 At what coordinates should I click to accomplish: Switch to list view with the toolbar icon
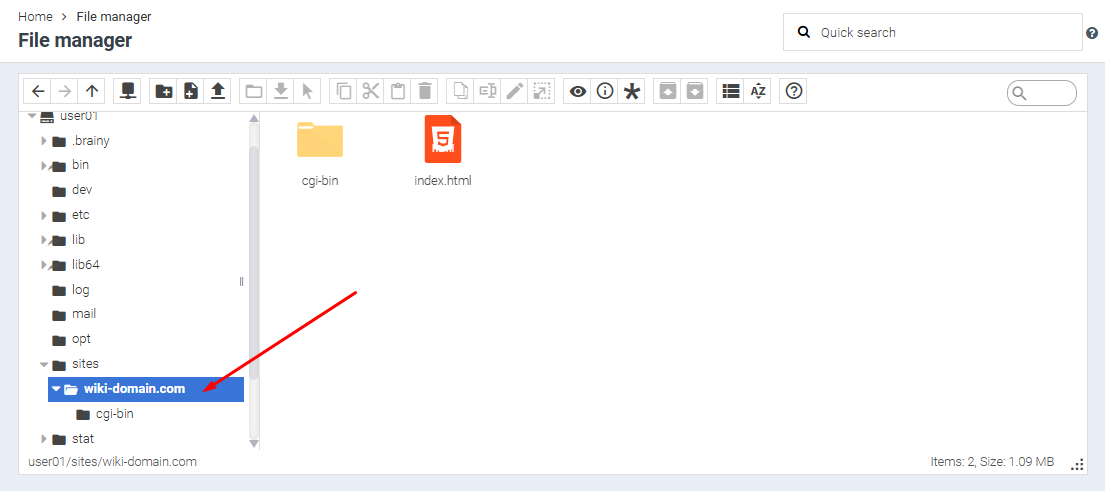[731, 91]
